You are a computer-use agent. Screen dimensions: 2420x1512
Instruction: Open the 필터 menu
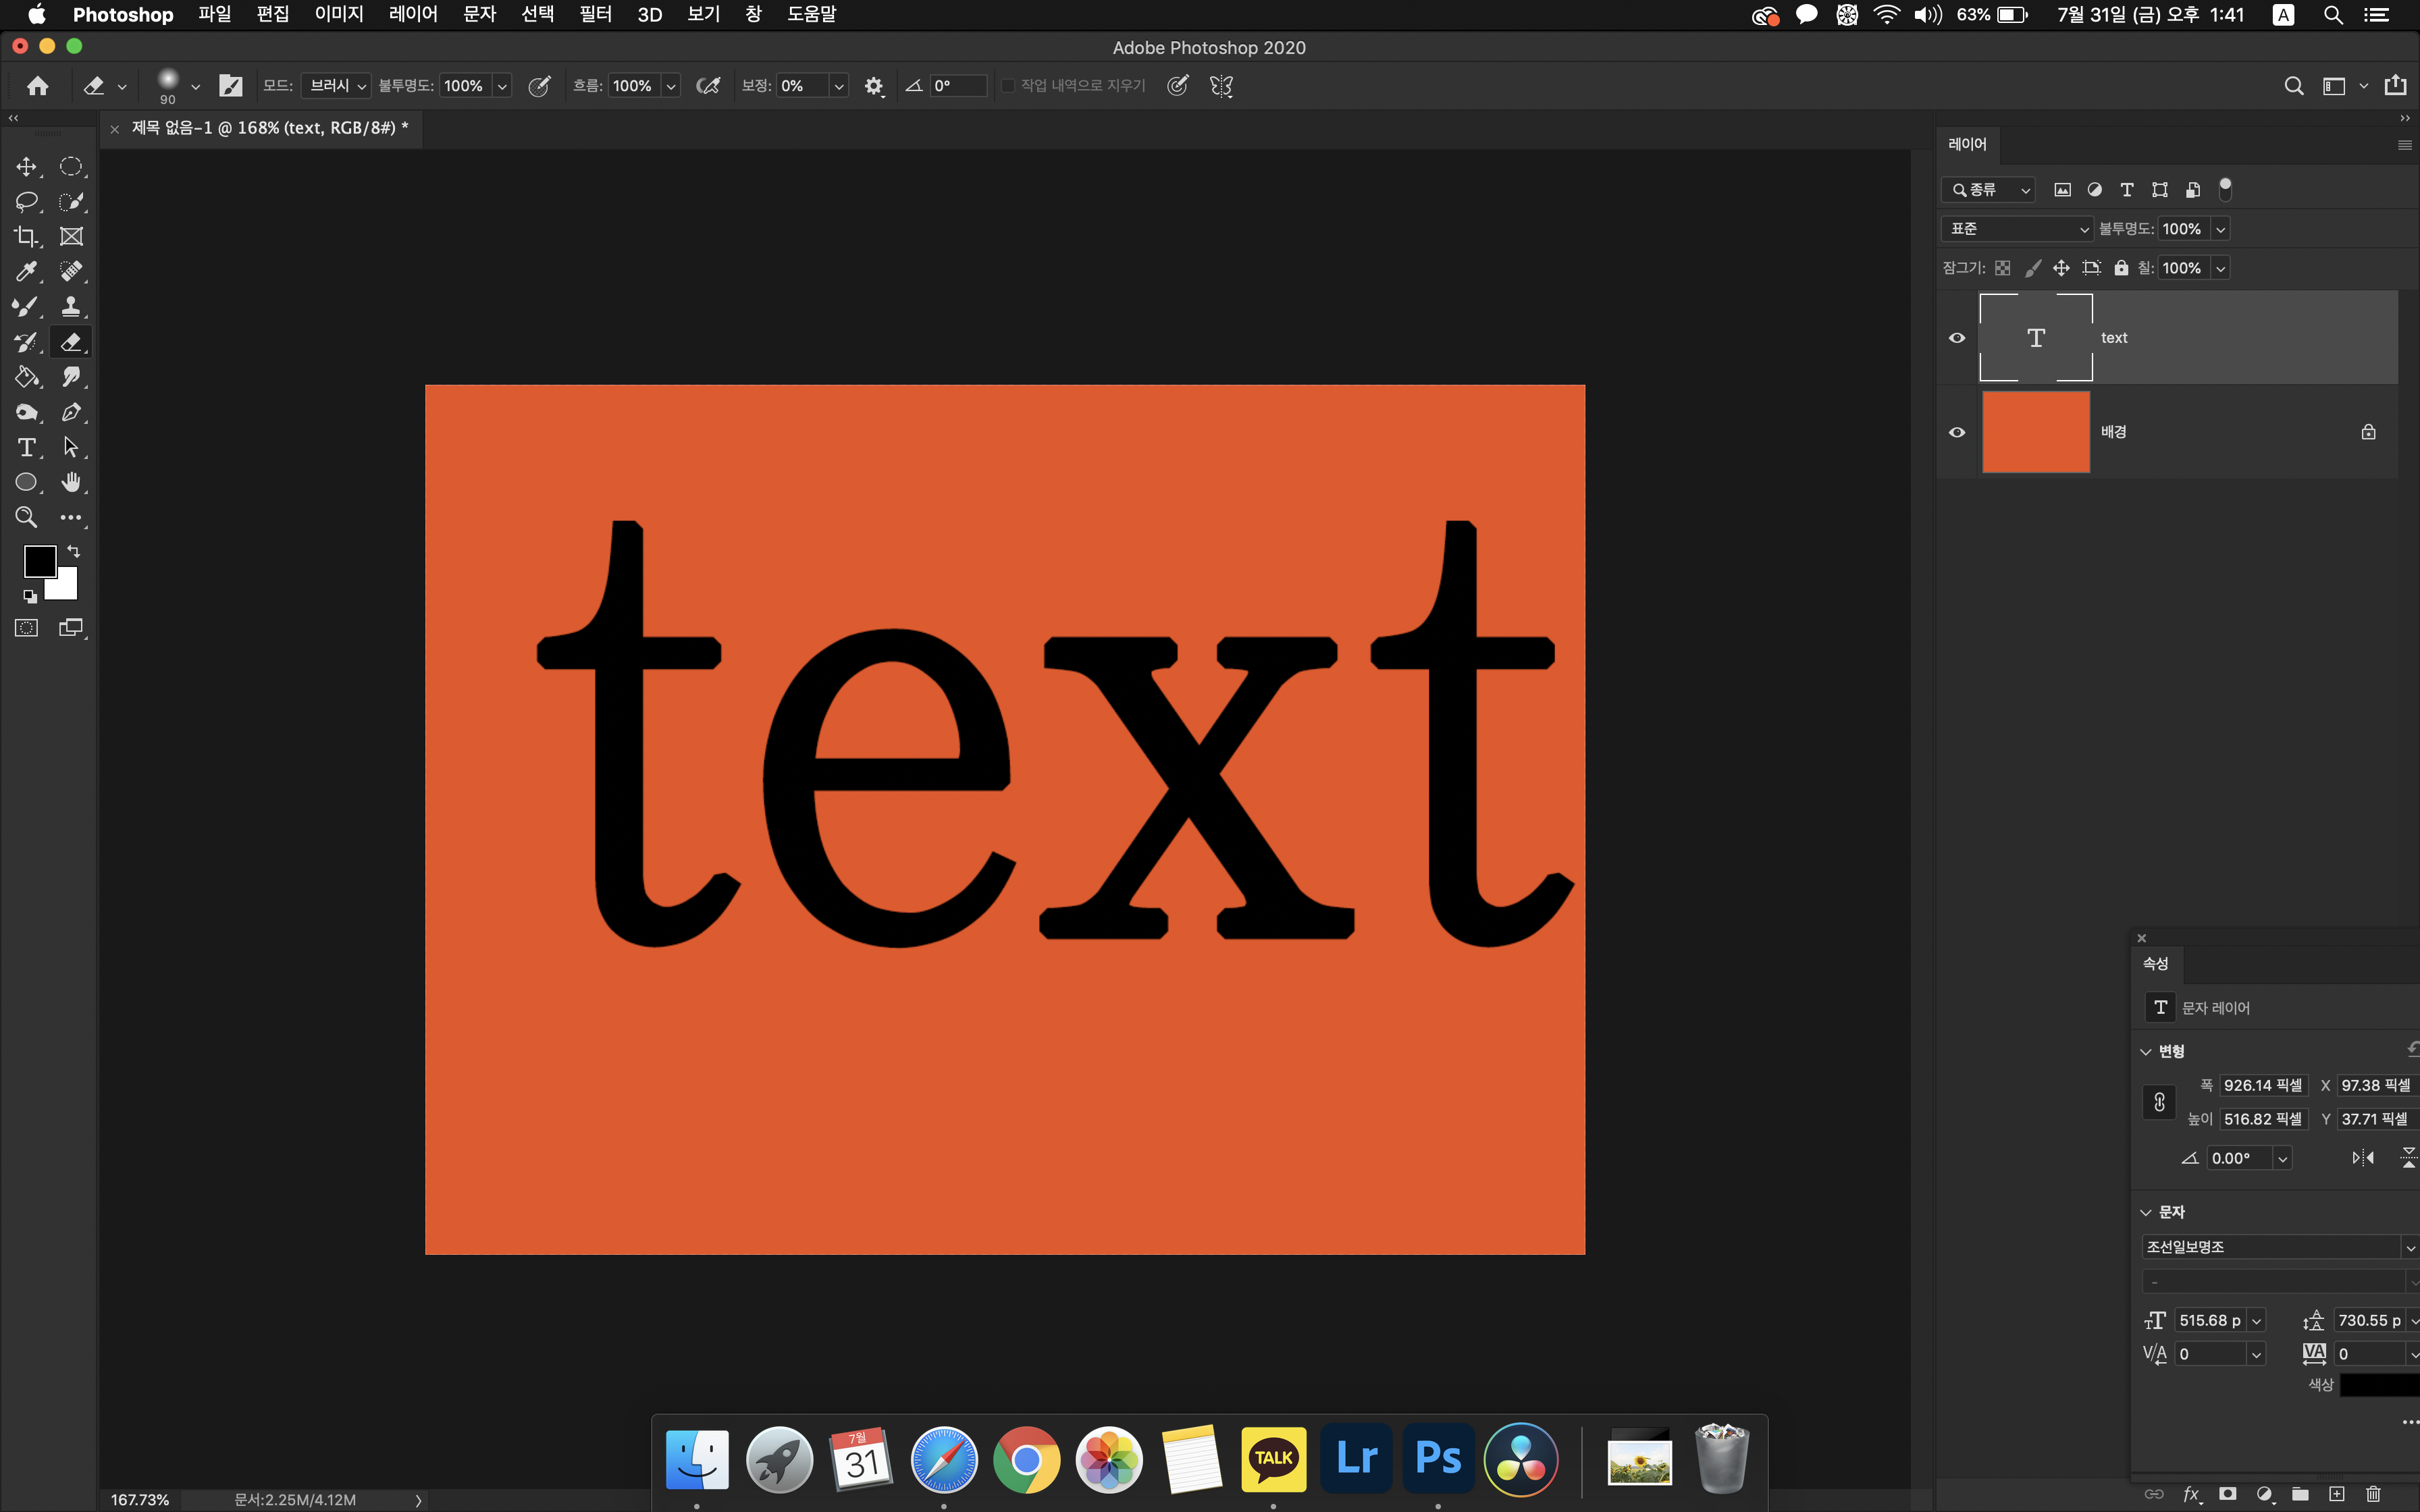pos(595,14)
